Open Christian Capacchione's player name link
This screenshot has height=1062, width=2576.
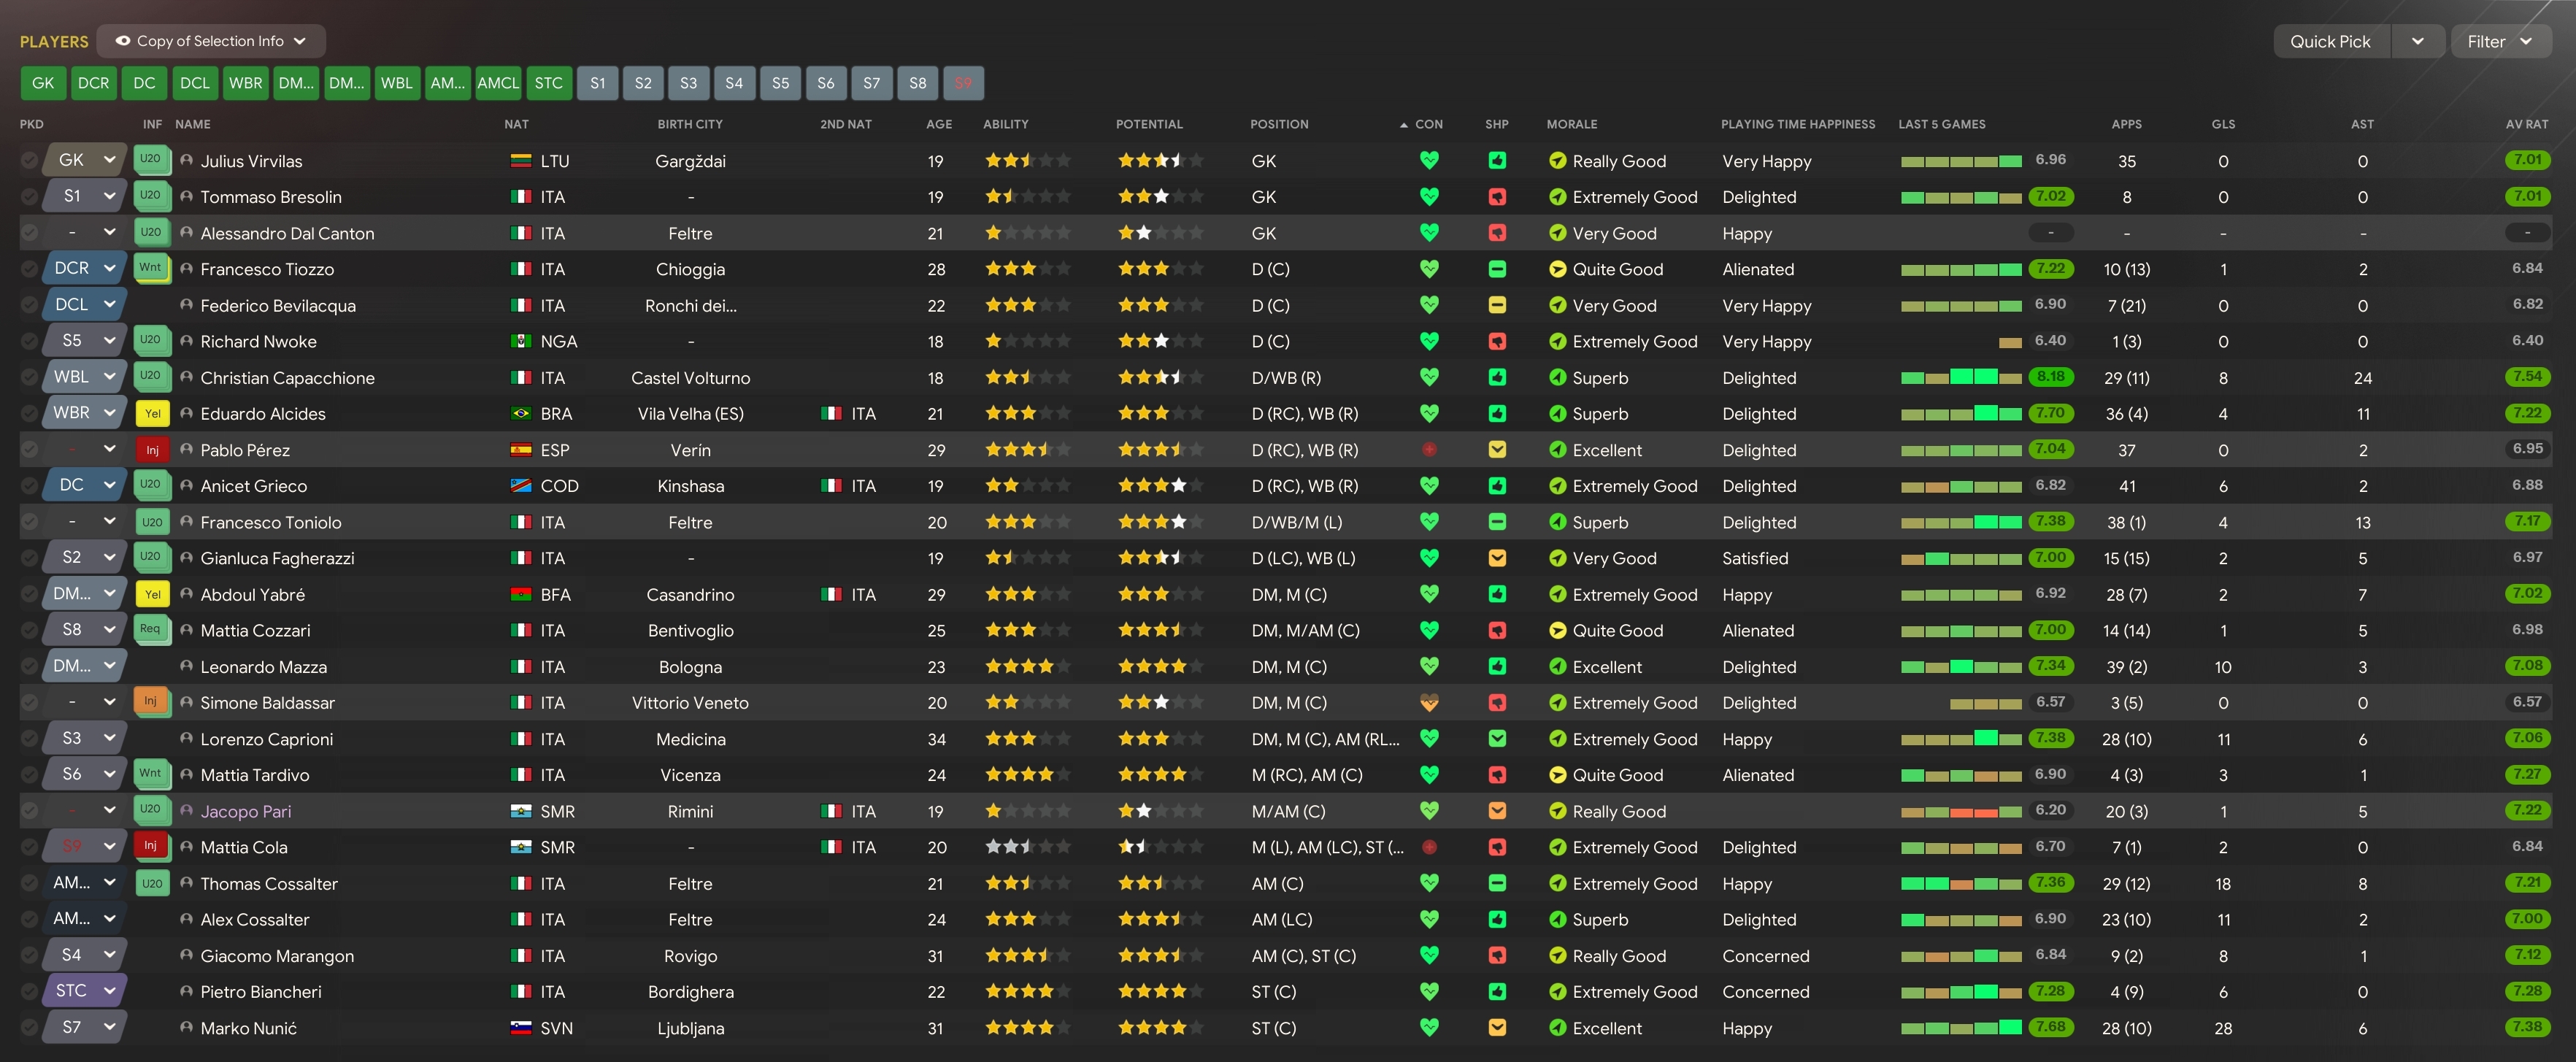(287, 378)
